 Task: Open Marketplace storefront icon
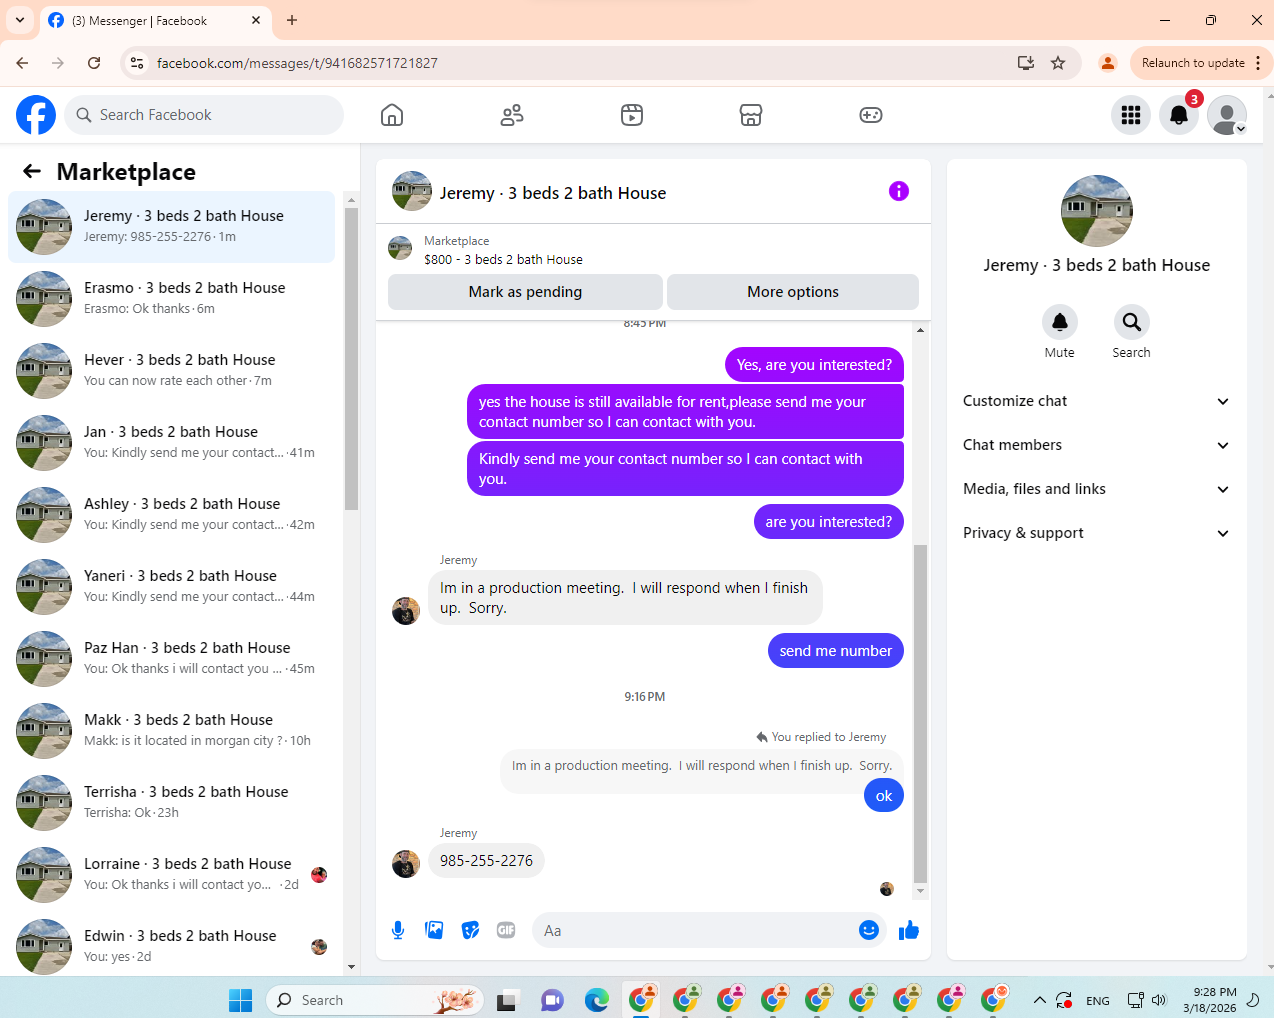click(751, 115)
